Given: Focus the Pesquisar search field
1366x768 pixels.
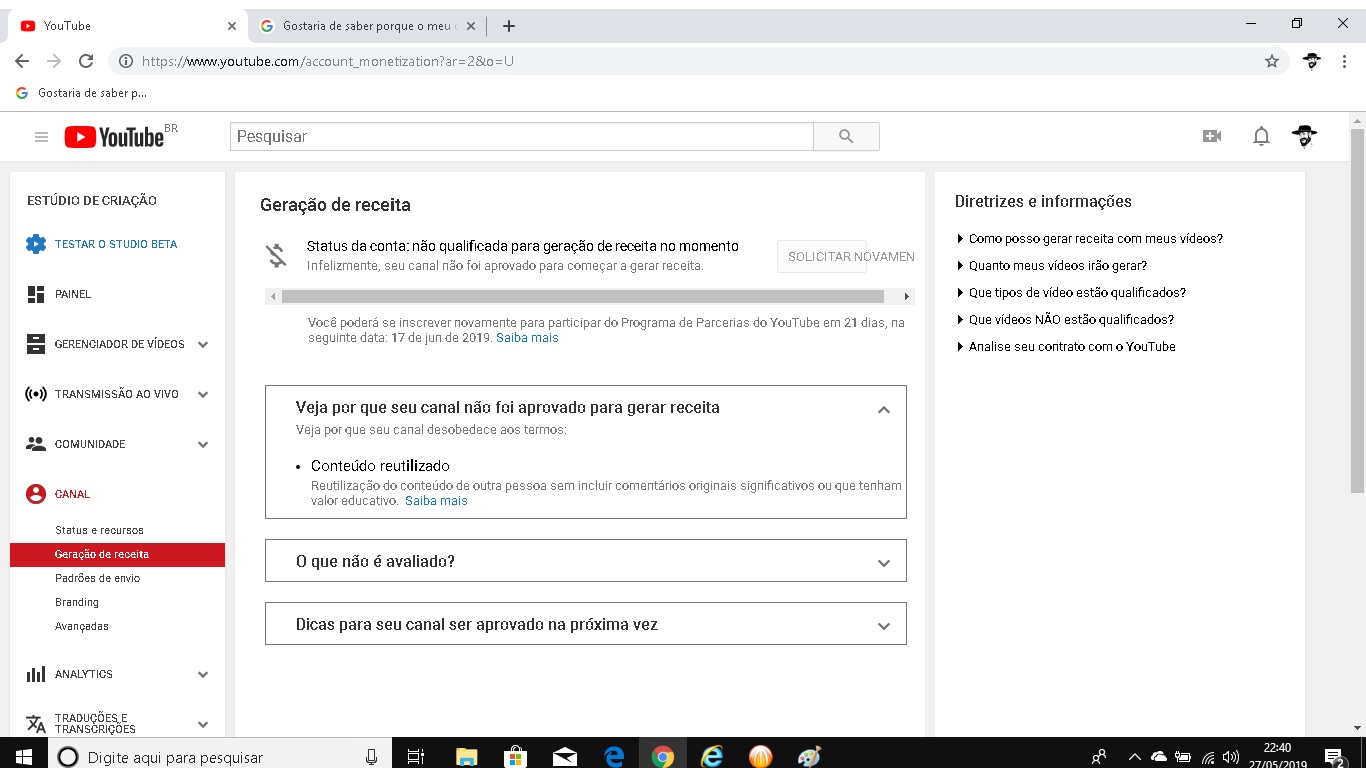Looking at the screenshot, I should (x=522, y=136).
